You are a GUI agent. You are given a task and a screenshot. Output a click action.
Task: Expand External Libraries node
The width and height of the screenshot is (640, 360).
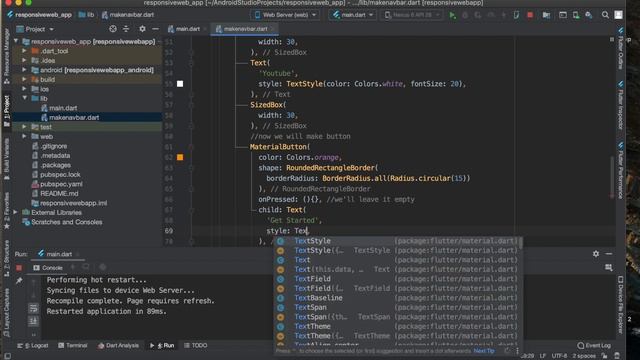coord(16,212)
